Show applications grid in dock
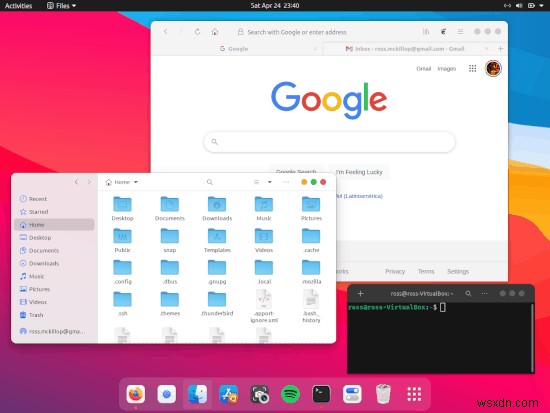Screen dimensions: 550x413 (414, 394)
